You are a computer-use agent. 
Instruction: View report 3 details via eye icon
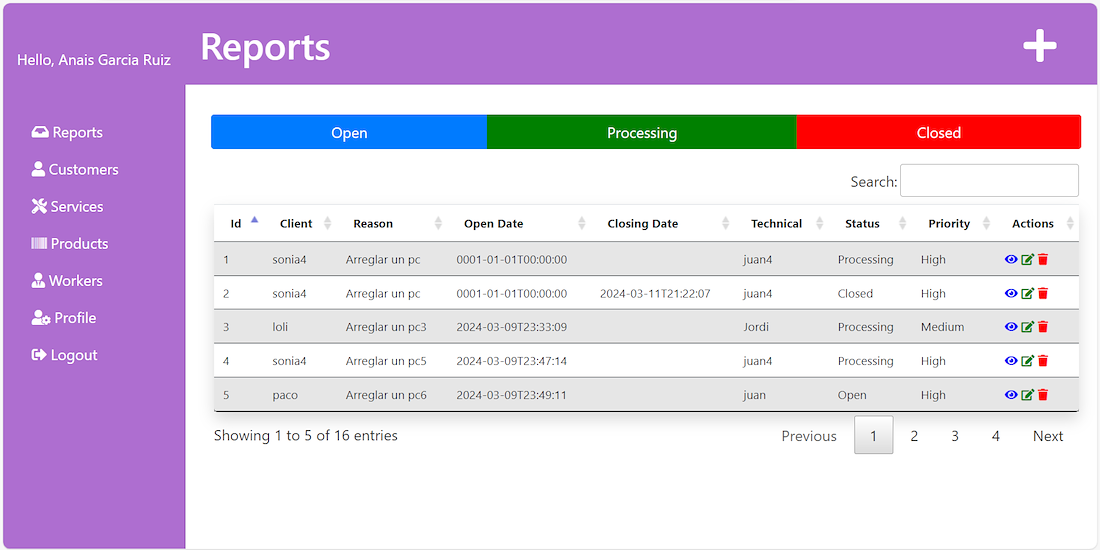coord(1011,327)
